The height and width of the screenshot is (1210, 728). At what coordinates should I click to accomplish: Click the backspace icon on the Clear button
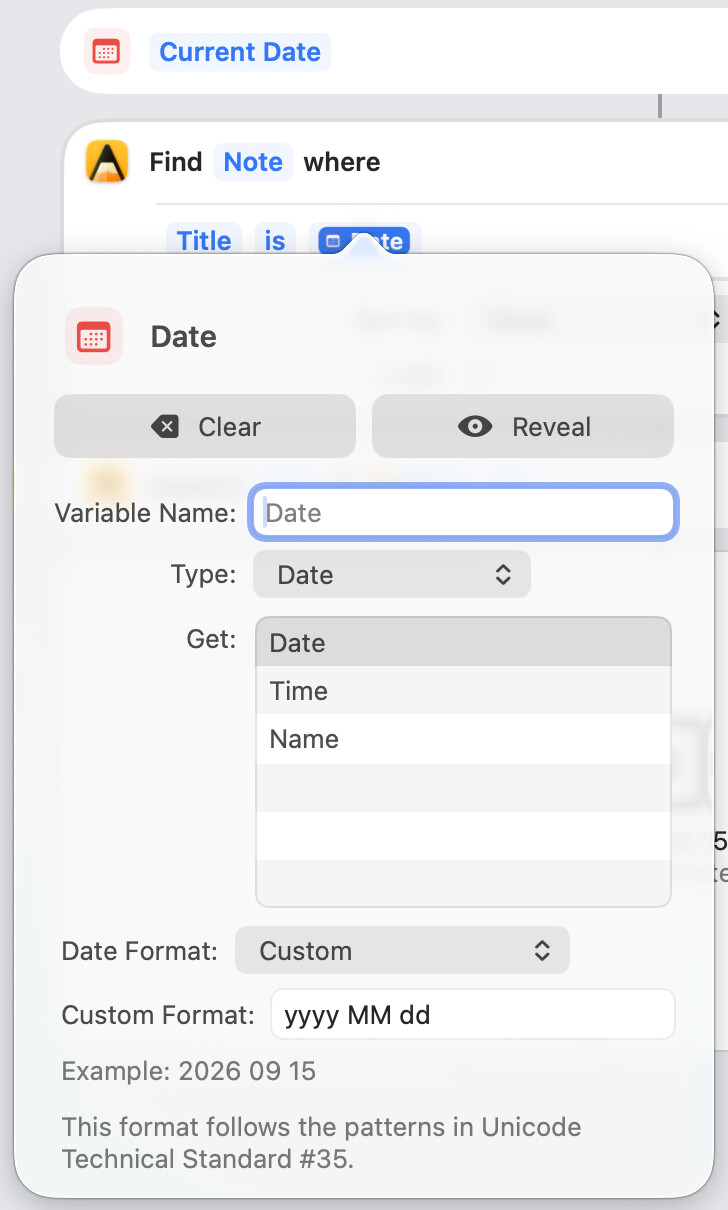point(165,427)
